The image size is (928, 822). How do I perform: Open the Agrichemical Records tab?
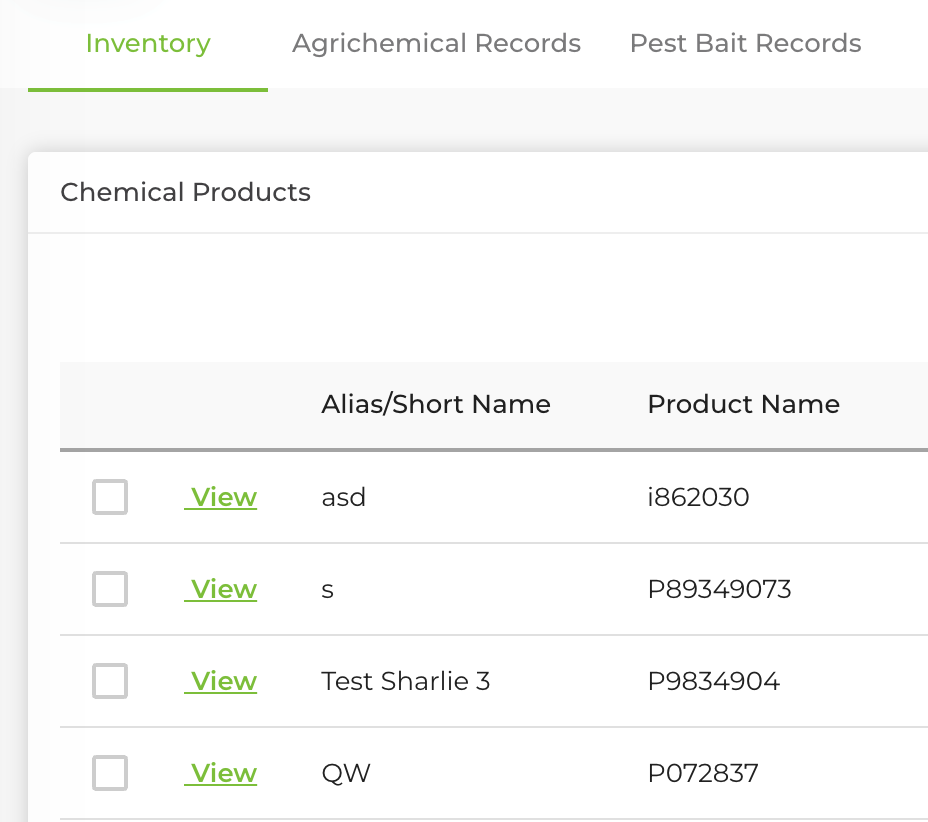click(x=436, y=44)
